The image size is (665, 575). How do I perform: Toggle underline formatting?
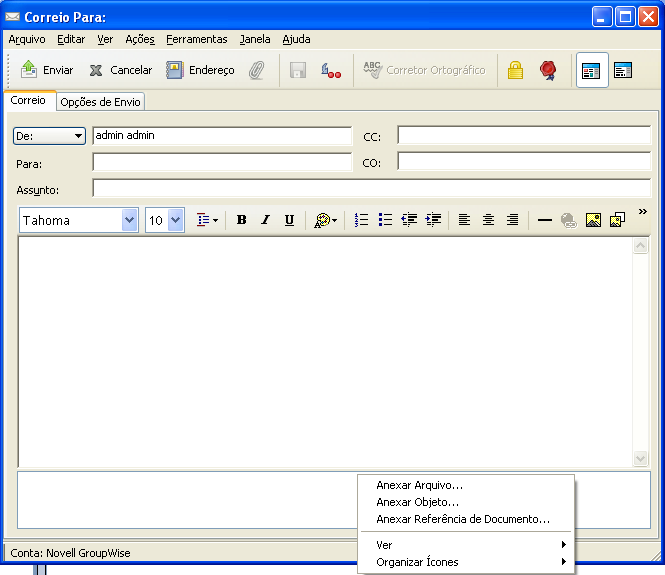(x=289, y=220)
